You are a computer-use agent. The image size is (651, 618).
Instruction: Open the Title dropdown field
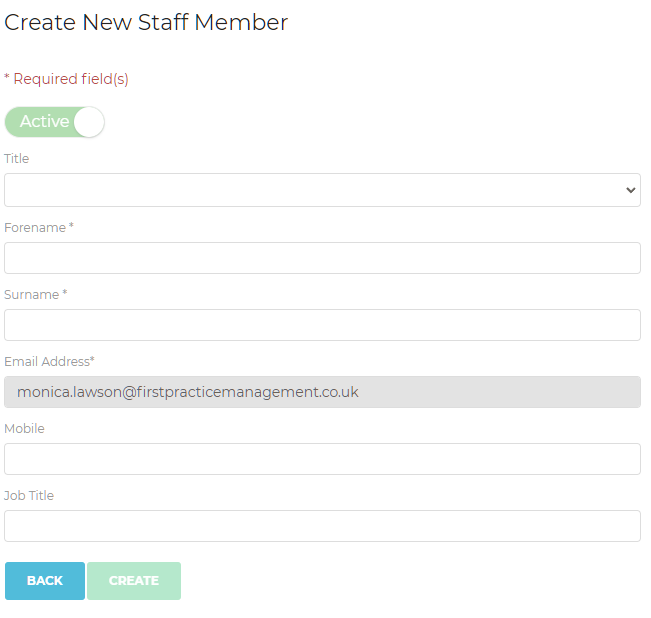[x=322, y=190]
